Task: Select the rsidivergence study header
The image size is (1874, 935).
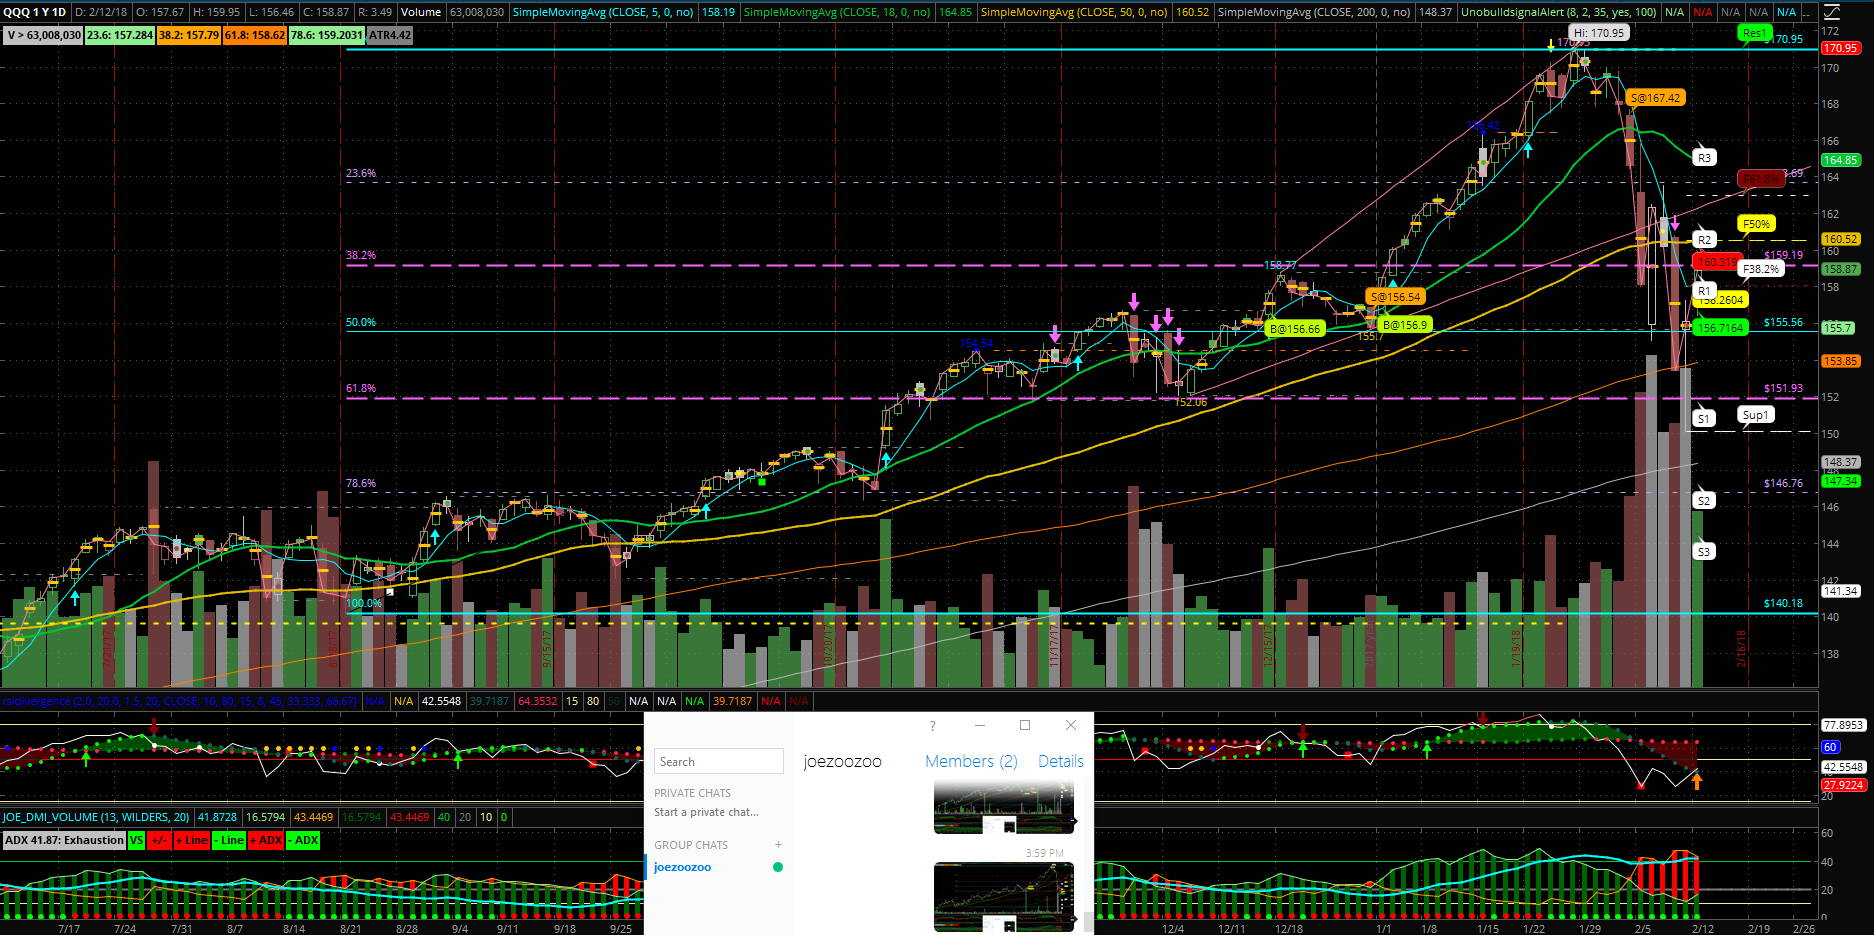Action: click(x=179, y=701)
